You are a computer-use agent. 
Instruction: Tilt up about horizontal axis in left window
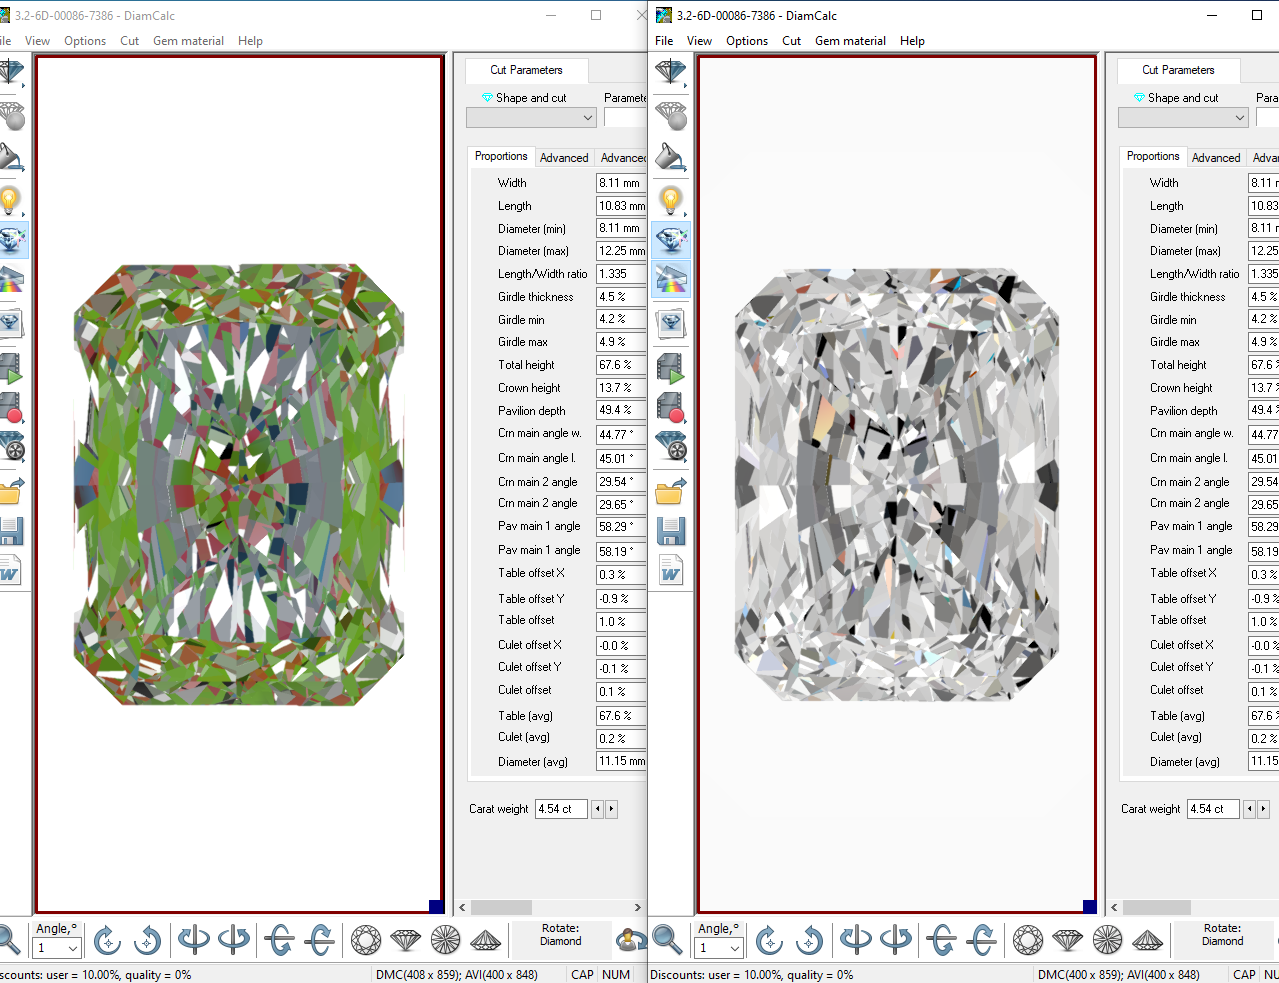tap(320, 940)
